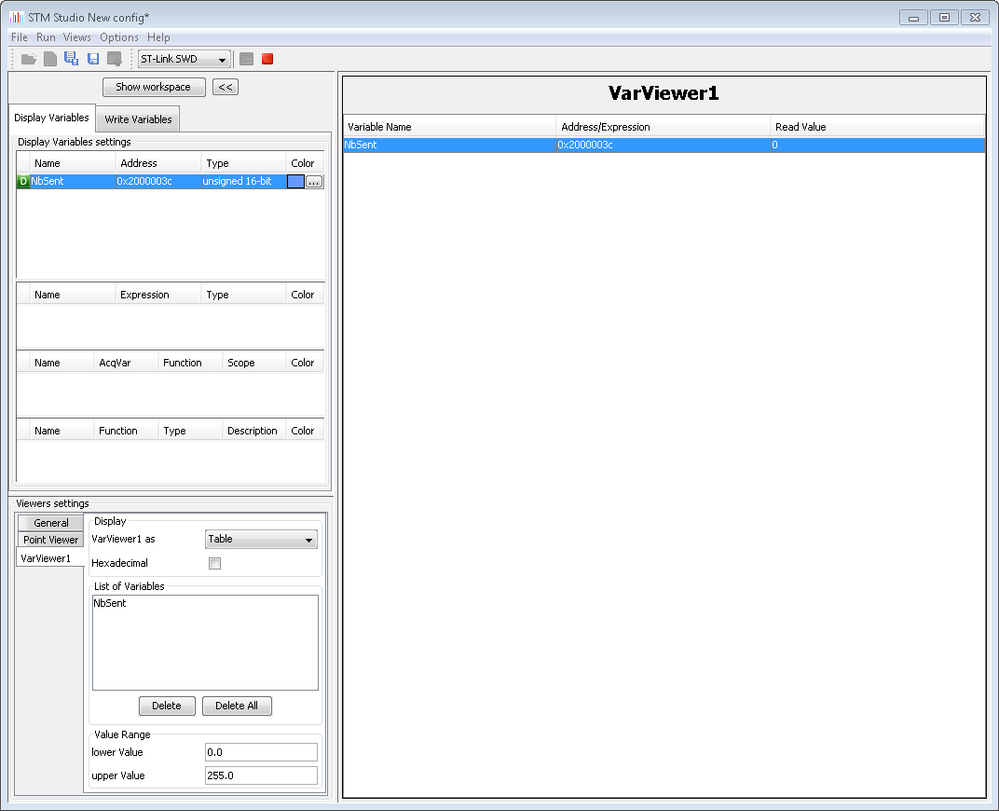999x811 pixels.
Task: Click the Show workspace button
Action: click(154, 87)
